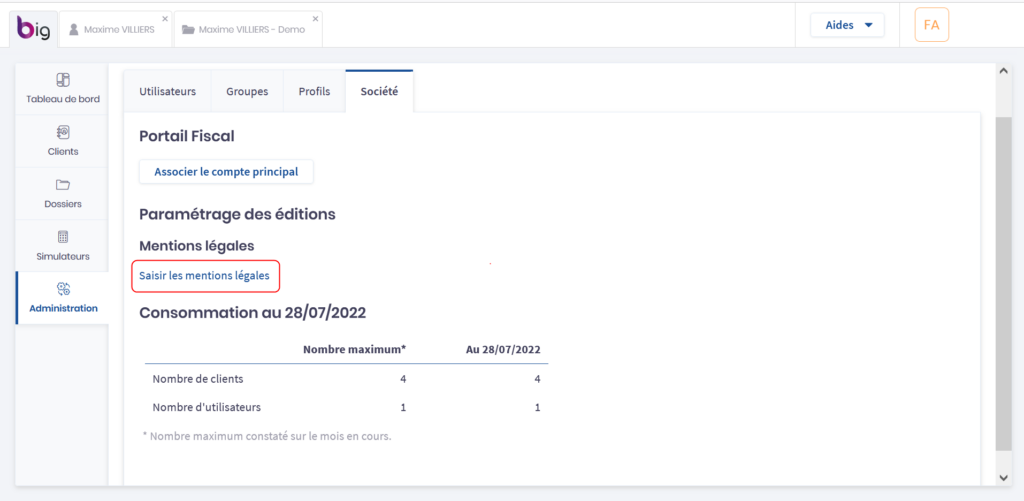The width and height of the screenshot is (1024, 501).
Task: Click the scrollbar down arrow
Action: point(1003,478)
